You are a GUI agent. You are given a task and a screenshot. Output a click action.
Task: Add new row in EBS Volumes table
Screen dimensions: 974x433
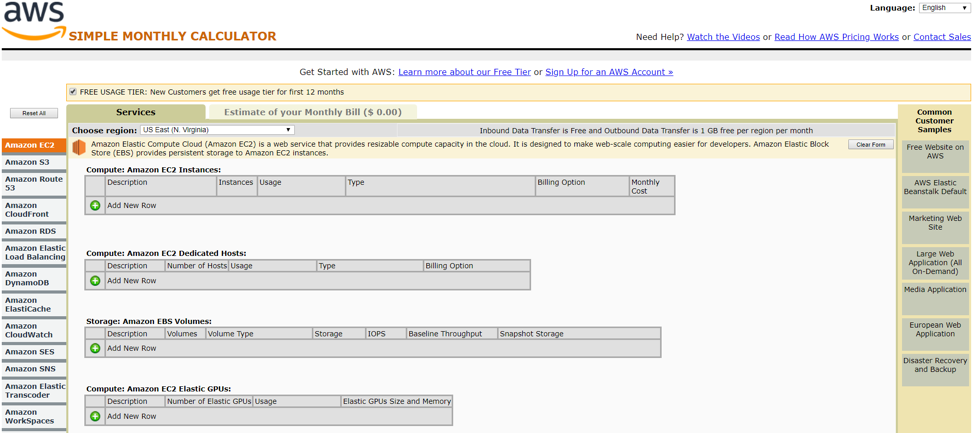click(x=95, y=349)
